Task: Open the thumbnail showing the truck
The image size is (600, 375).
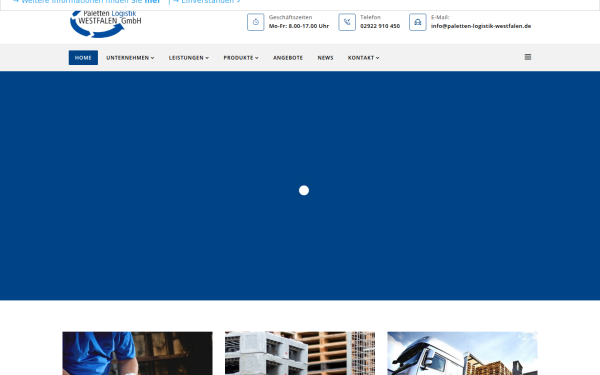Action: pos(462,353)
